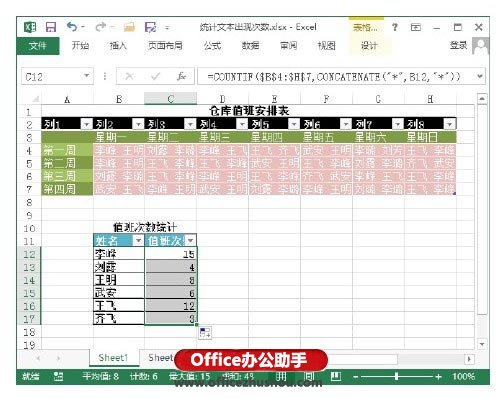Image resolution: width=502 pixels, height=398 pixels.
Task: Click the 登录 sign-in link
Action: pyautogui.click(x=459, y=45)
